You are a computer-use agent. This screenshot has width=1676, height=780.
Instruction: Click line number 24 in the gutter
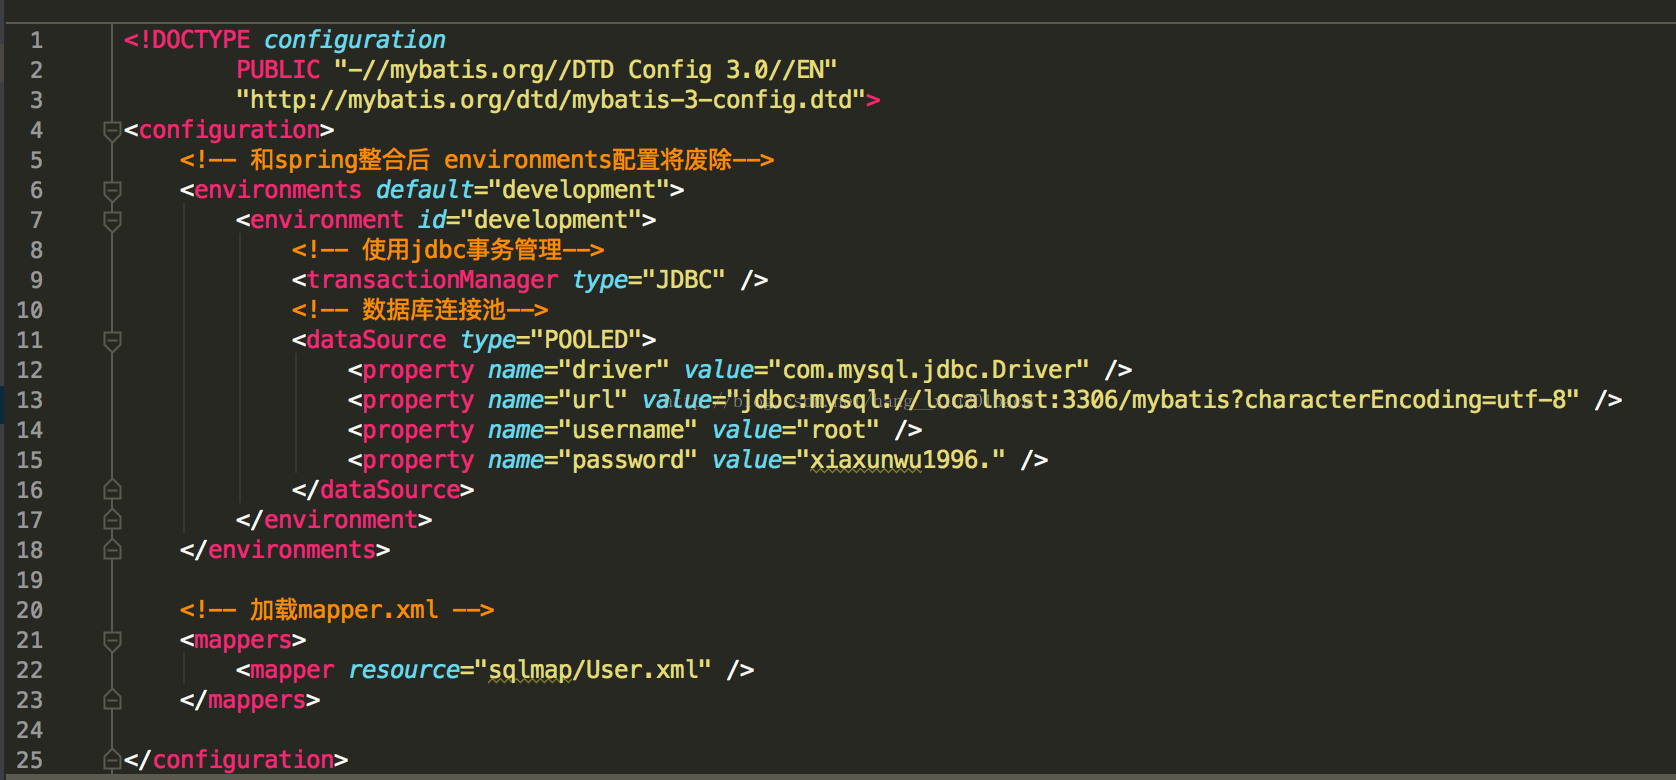click(x=30, y=730)
